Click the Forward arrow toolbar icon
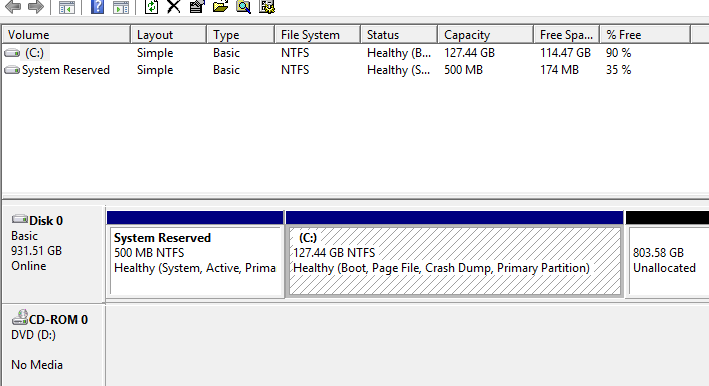The image size is (709, 386). [36, 7]
